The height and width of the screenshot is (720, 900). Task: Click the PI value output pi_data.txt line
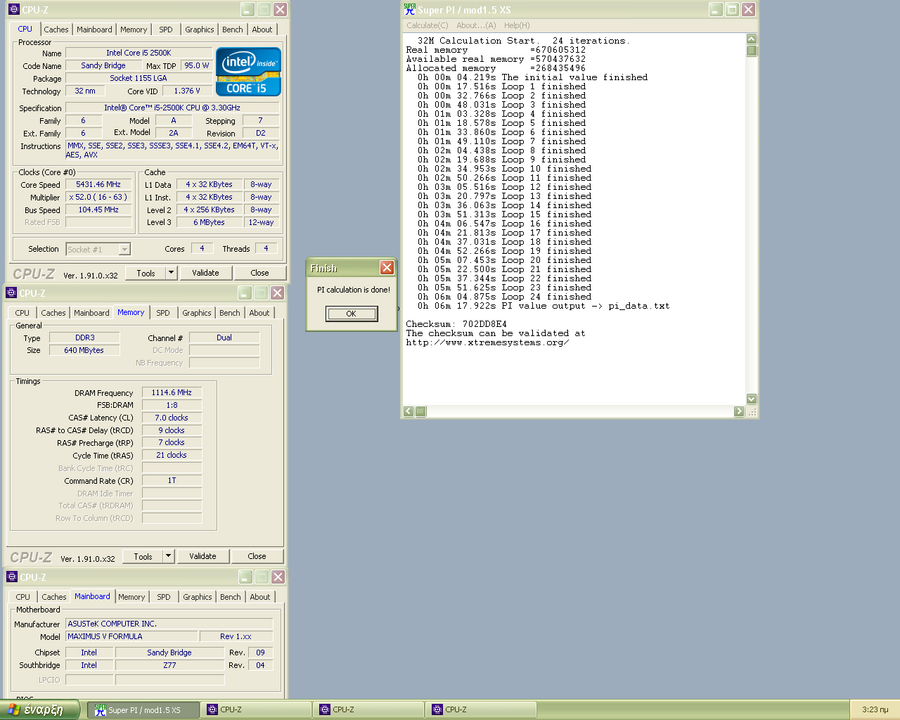click(544, 306)
